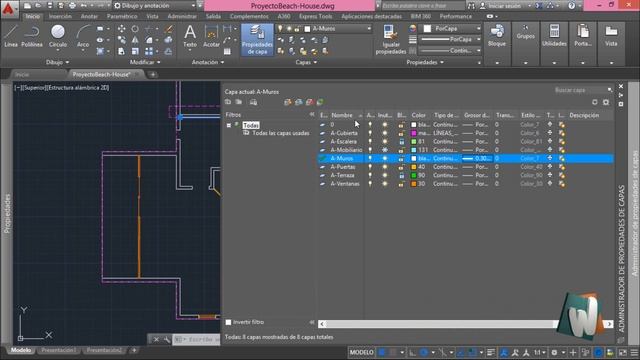
Task: Click the new layer icon in layer manager
Action: (288, 102)
